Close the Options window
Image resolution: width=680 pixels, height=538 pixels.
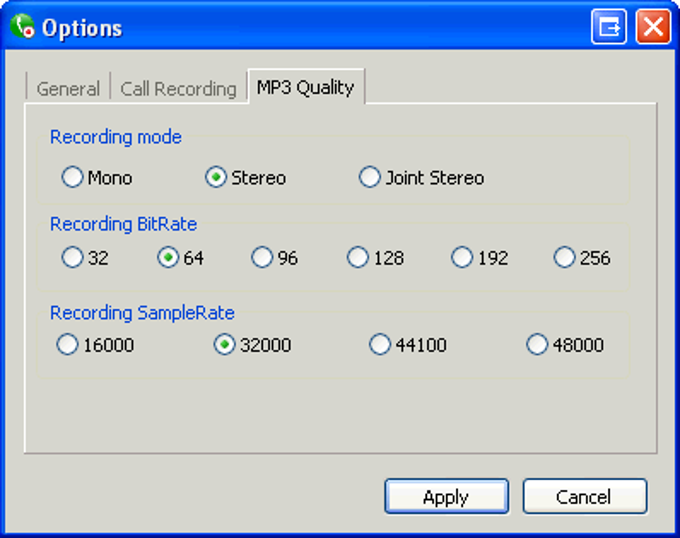(653, 27)
